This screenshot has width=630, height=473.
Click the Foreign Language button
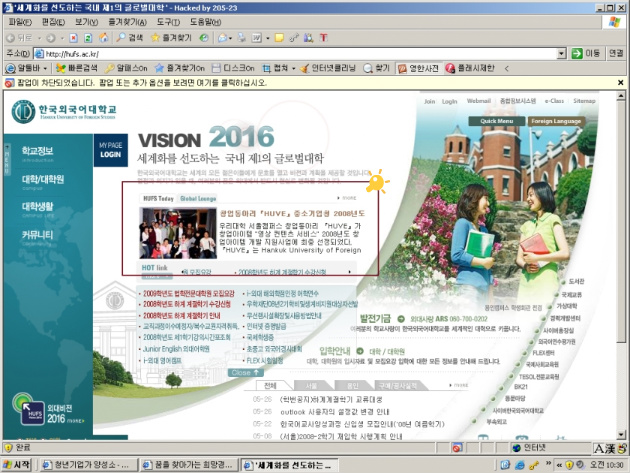pos(556,121)
